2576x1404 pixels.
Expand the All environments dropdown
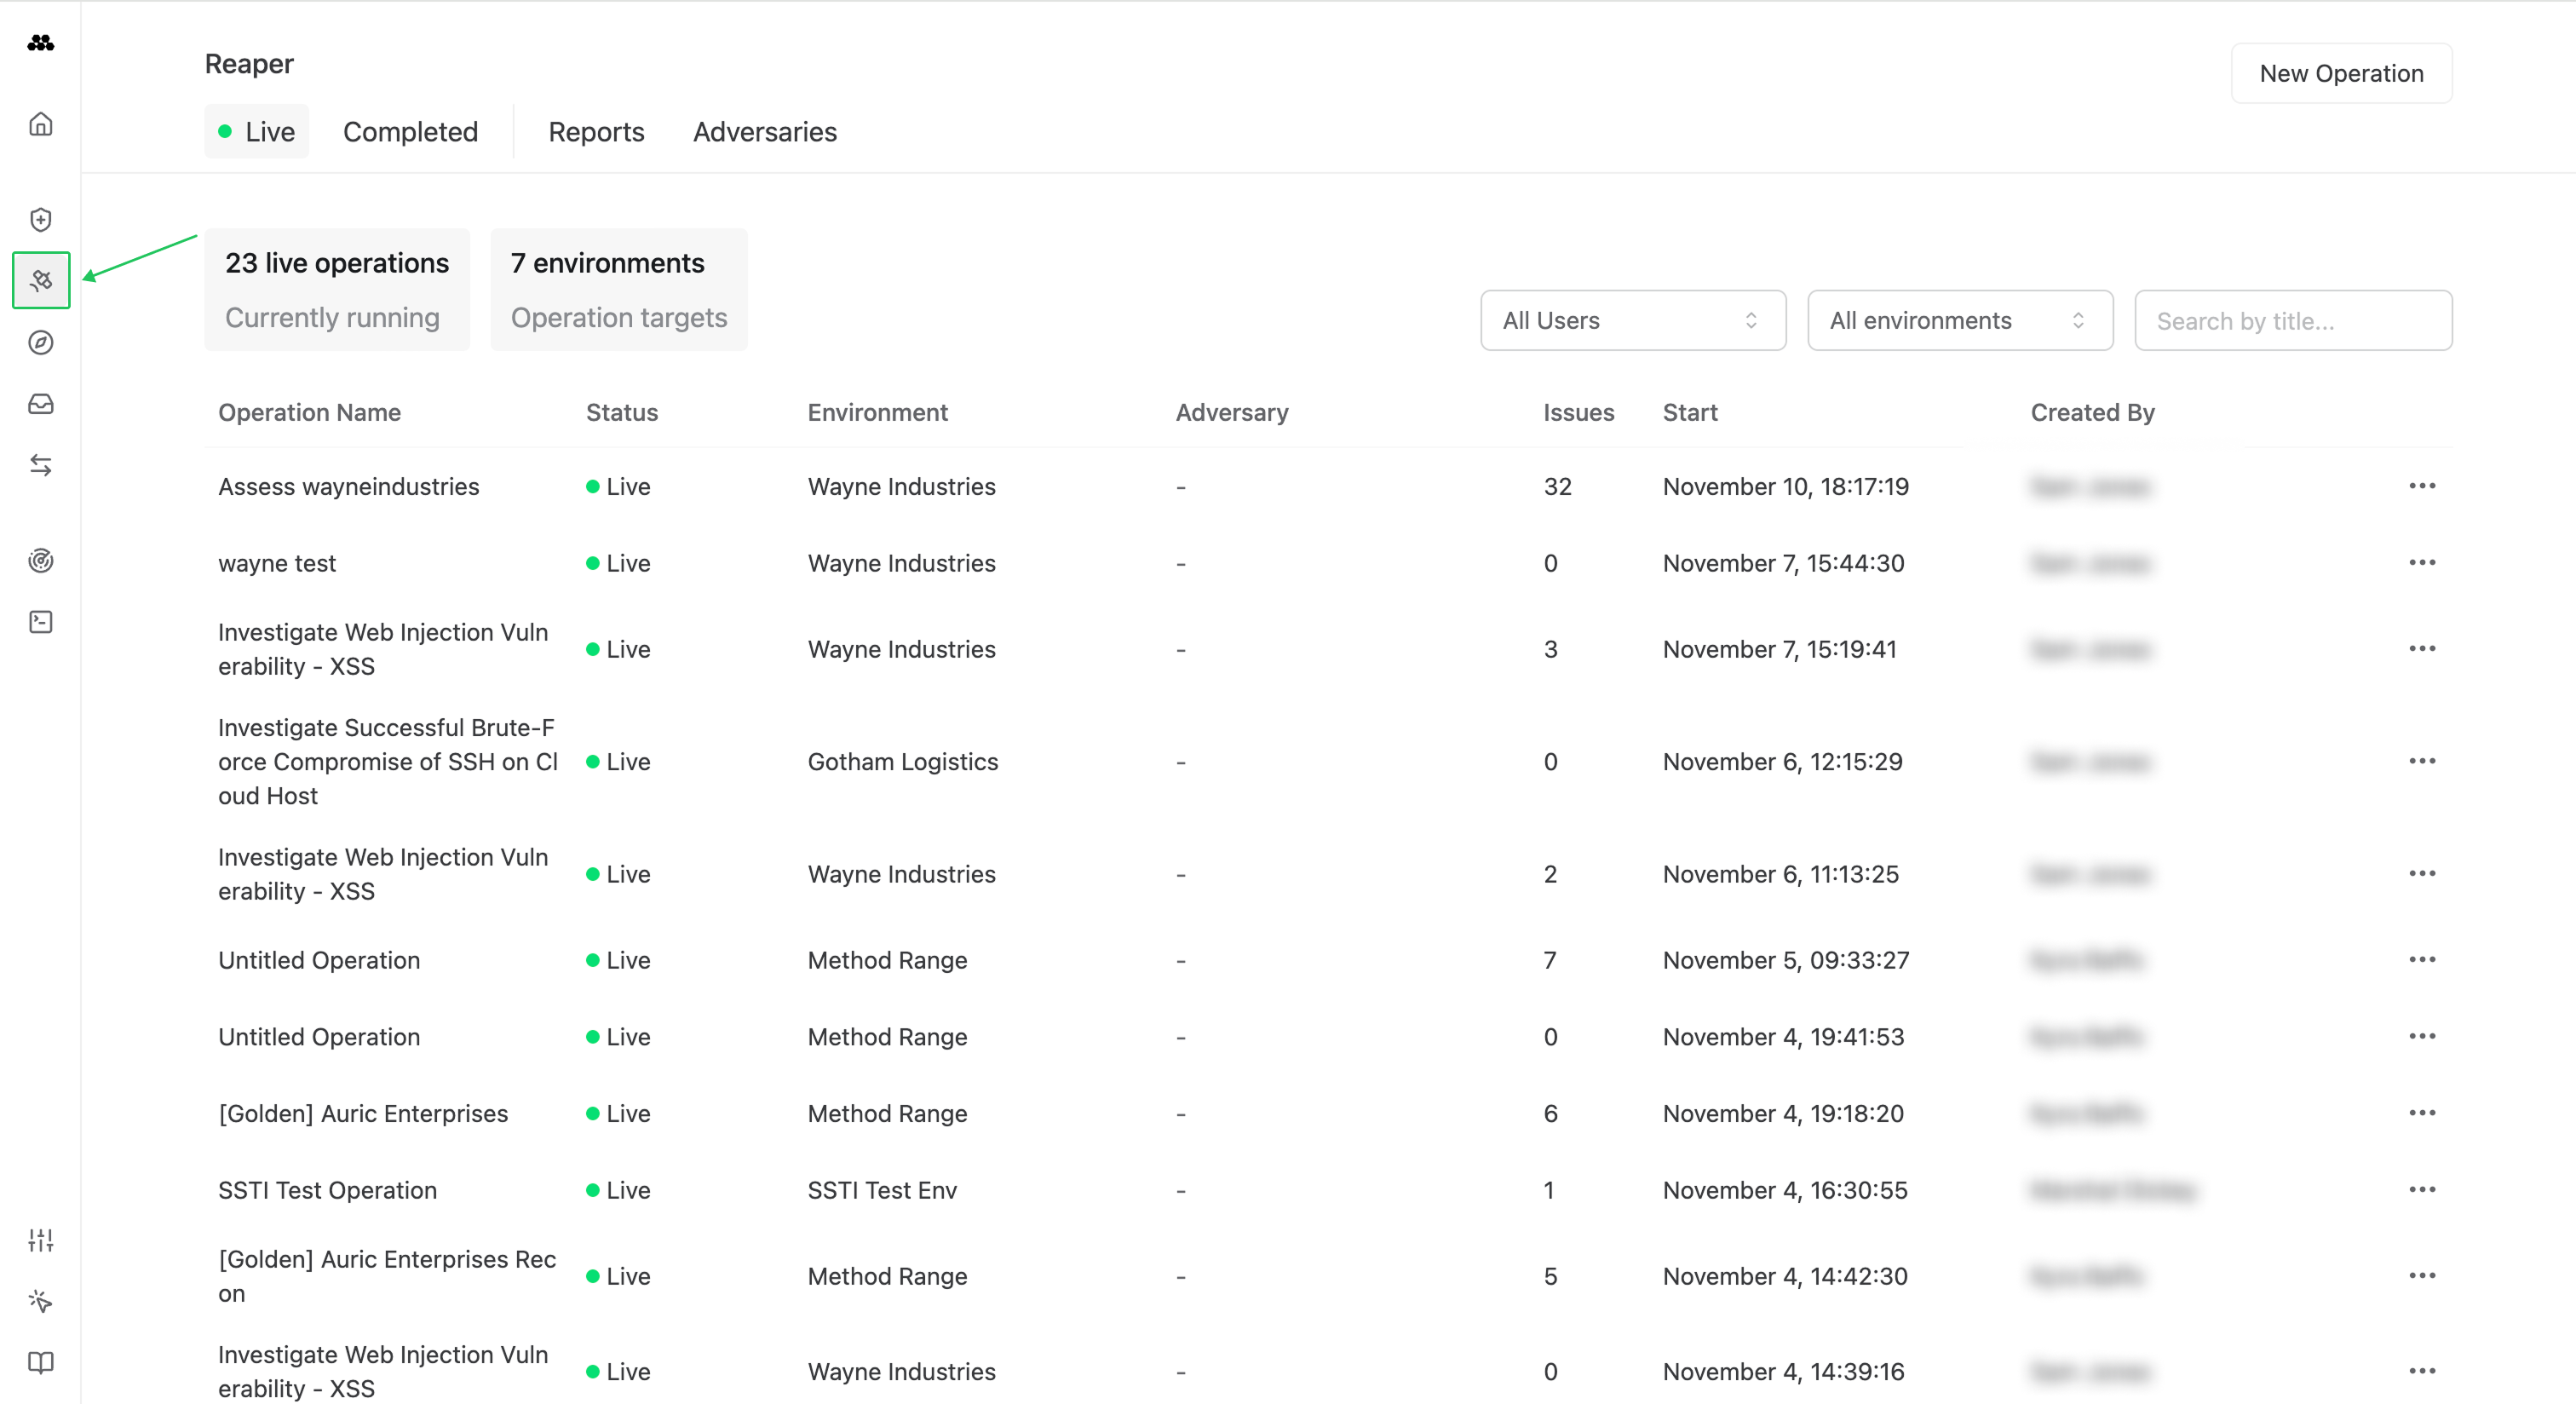pos(1959,320)
